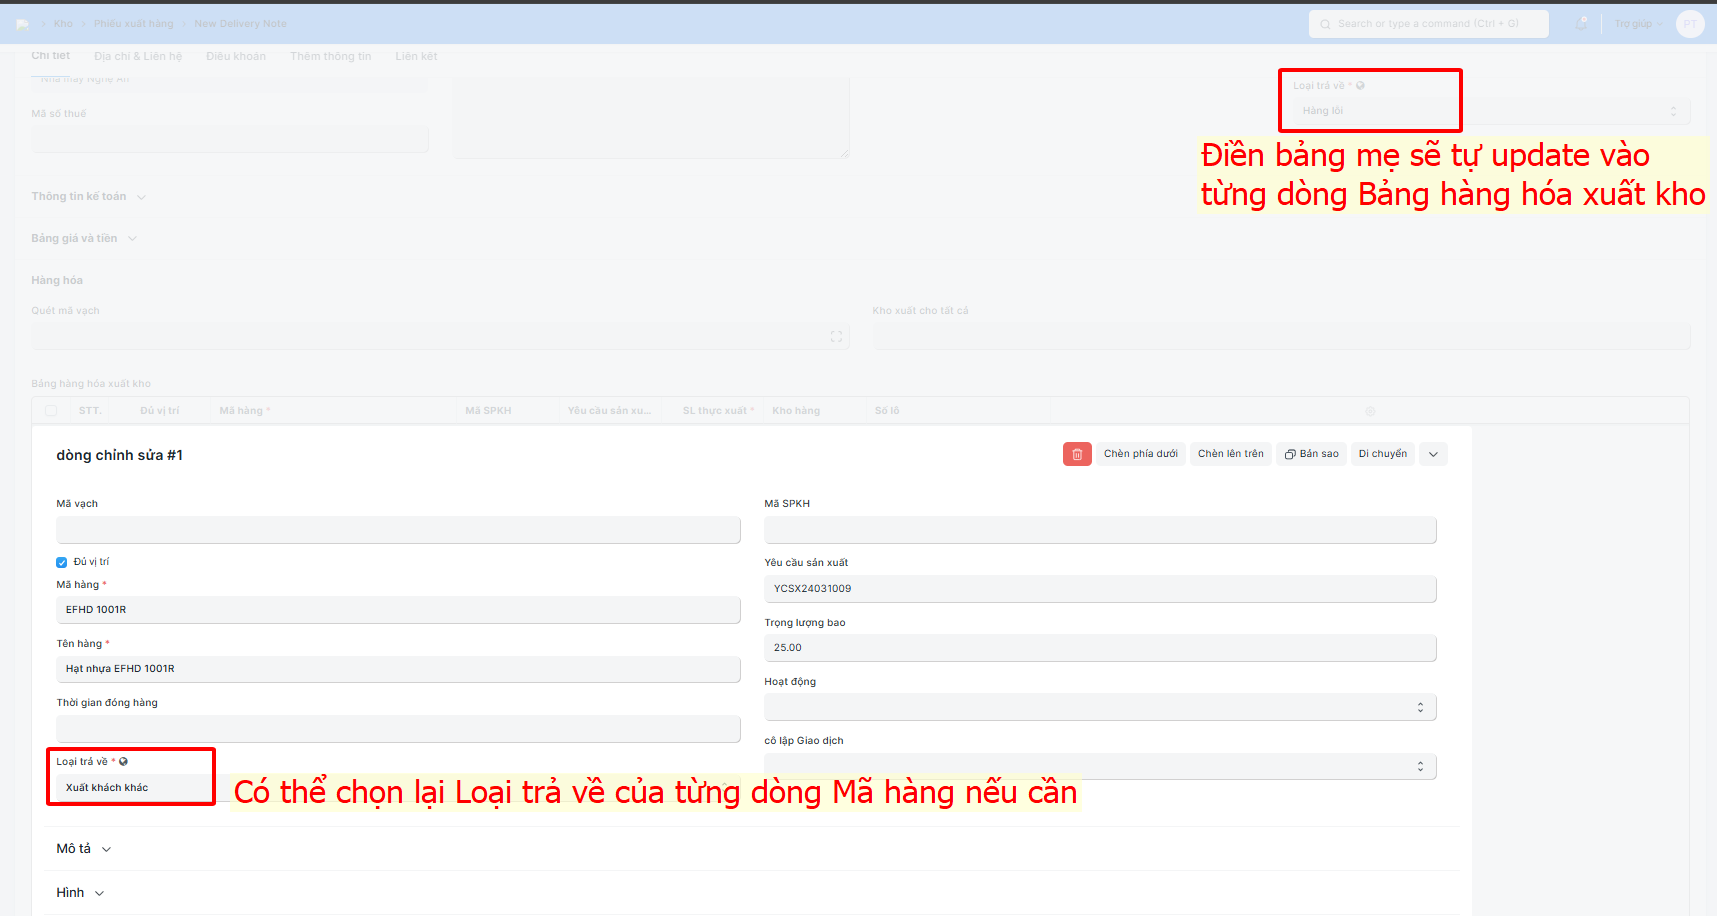Click the Mã vạch input field

click(398, 530)
